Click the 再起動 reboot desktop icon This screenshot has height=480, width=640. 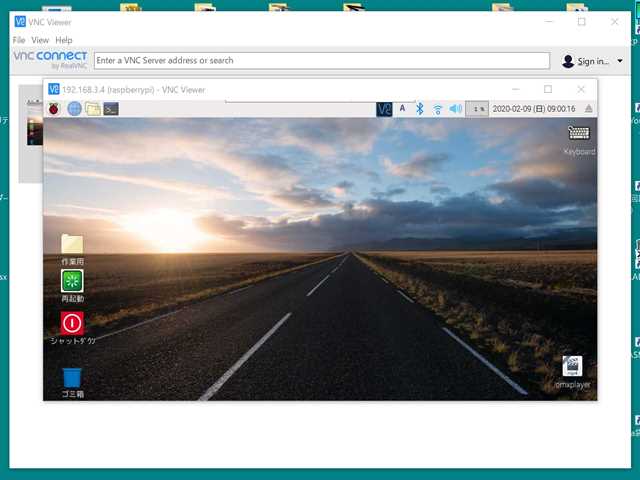(72, 281)
